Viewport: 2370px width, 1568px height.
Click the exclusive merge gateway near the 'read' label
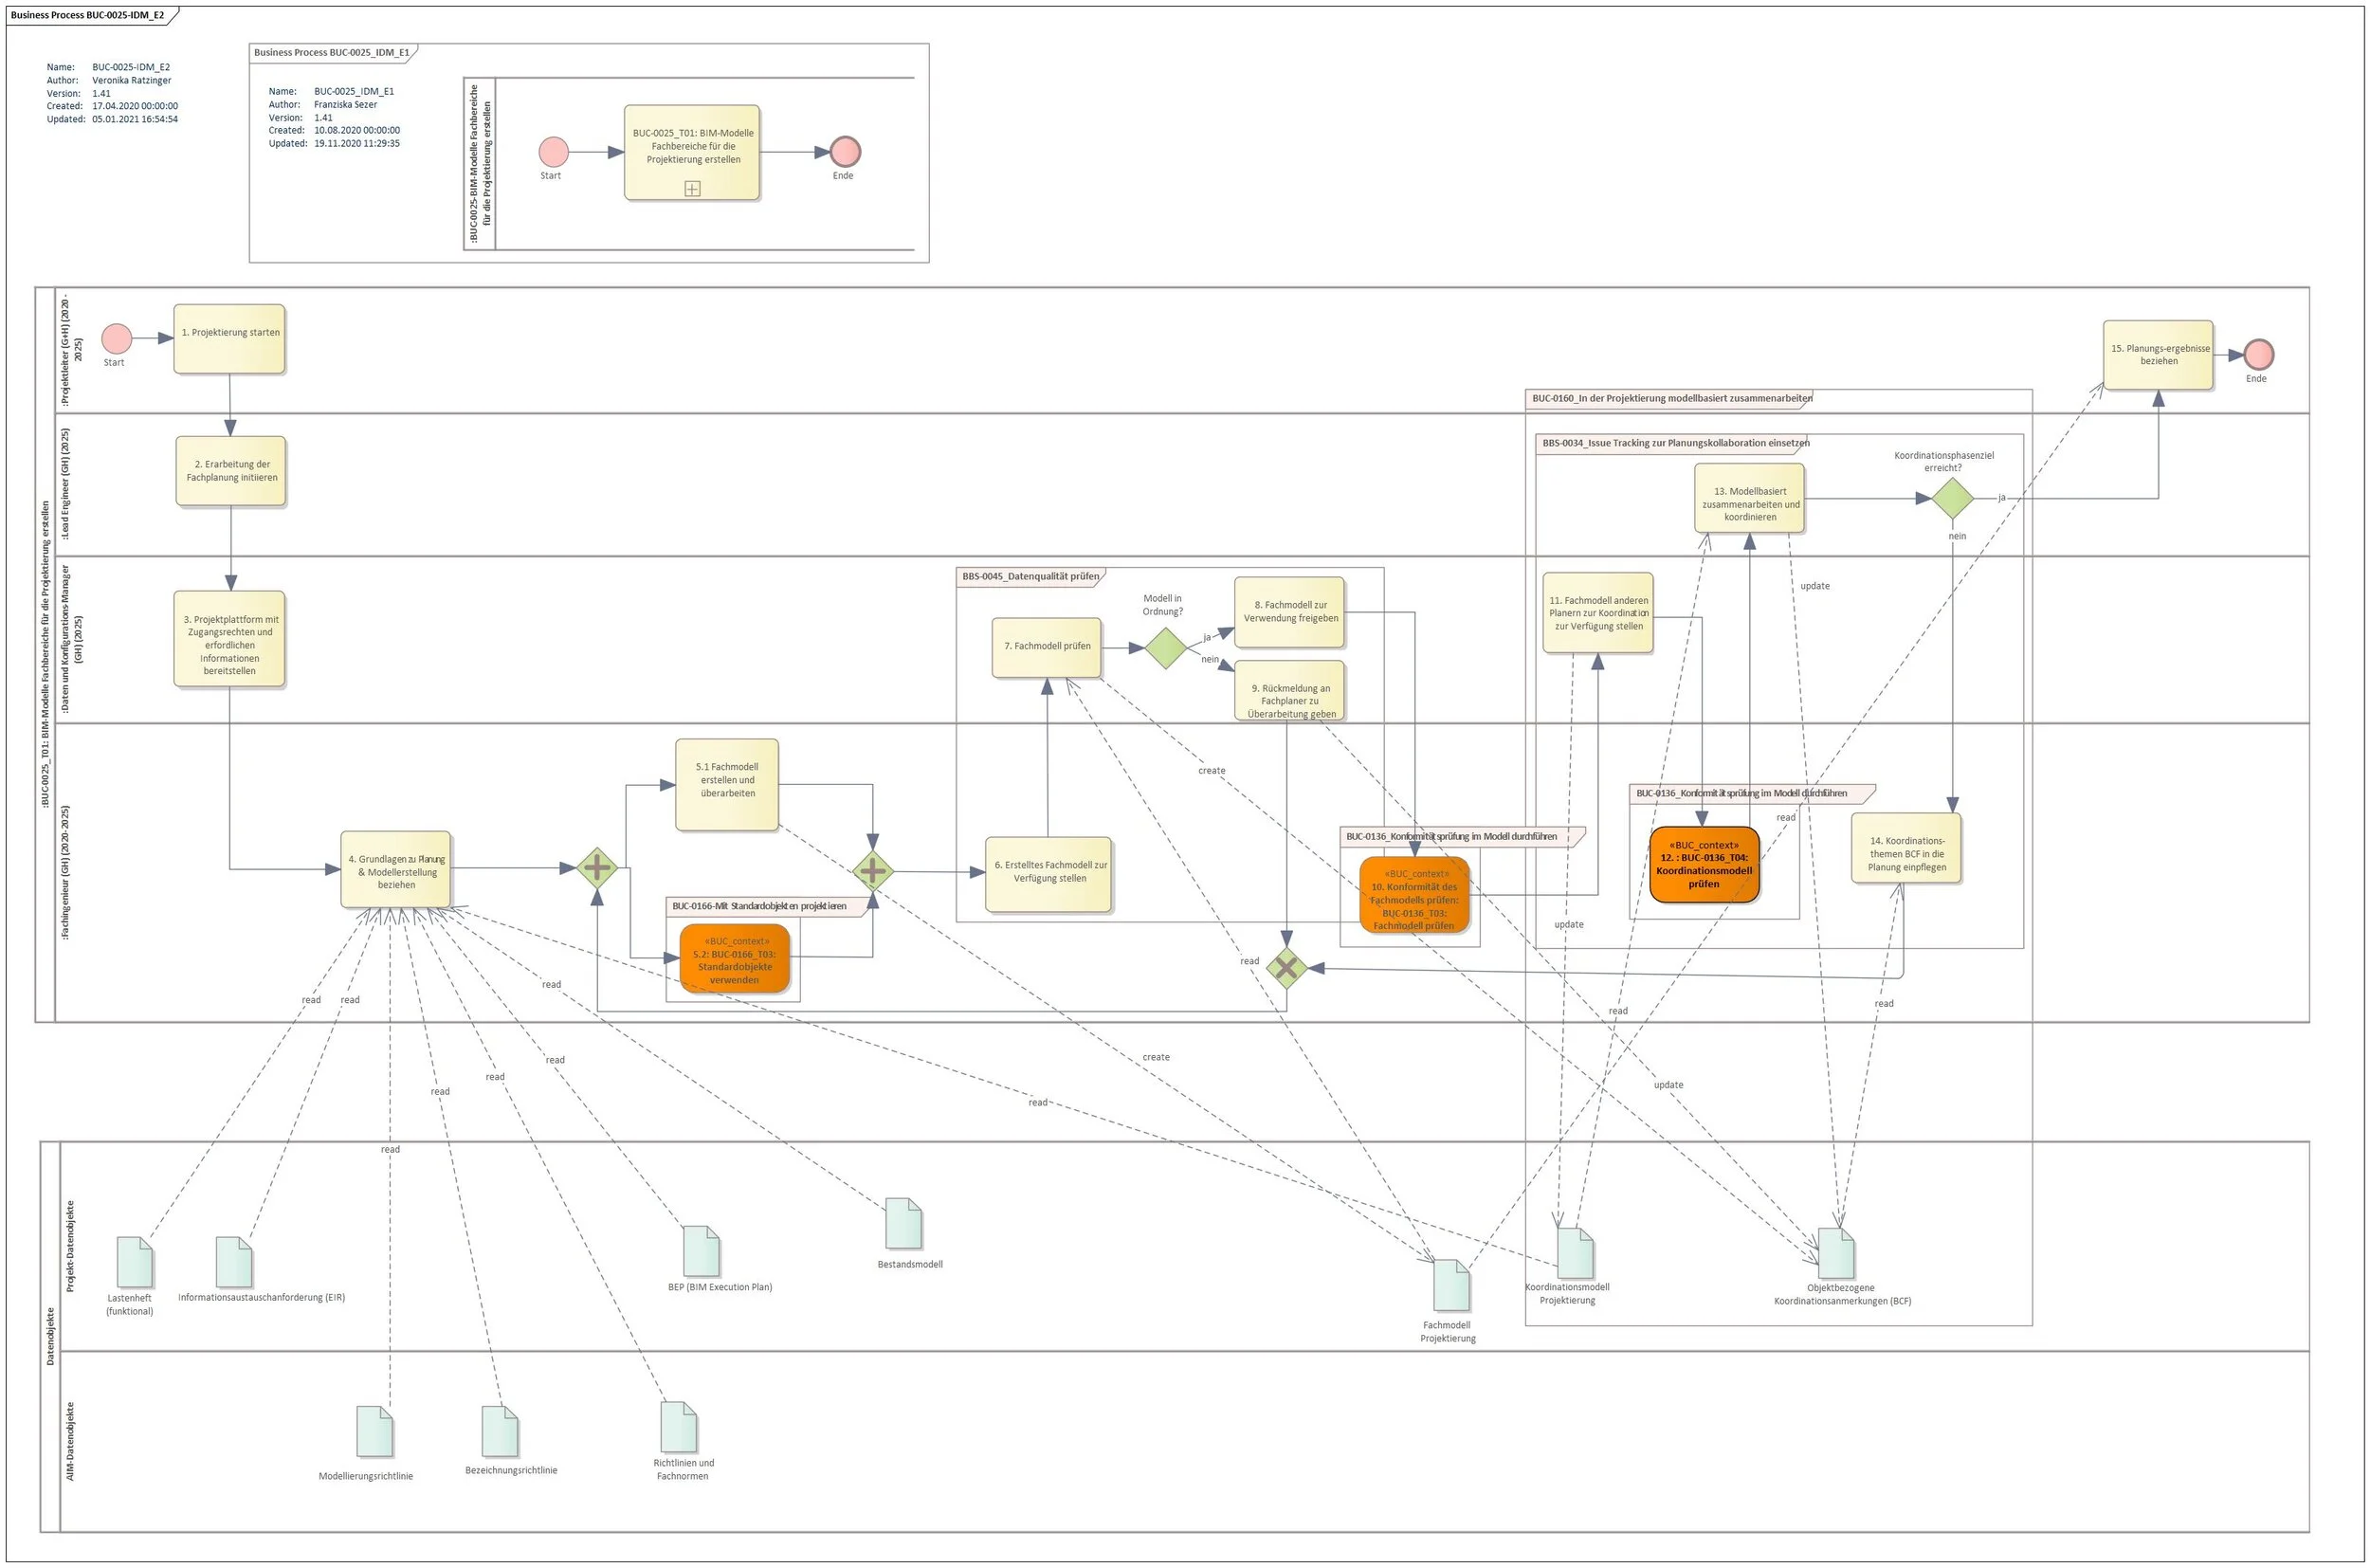[1288, 968]
